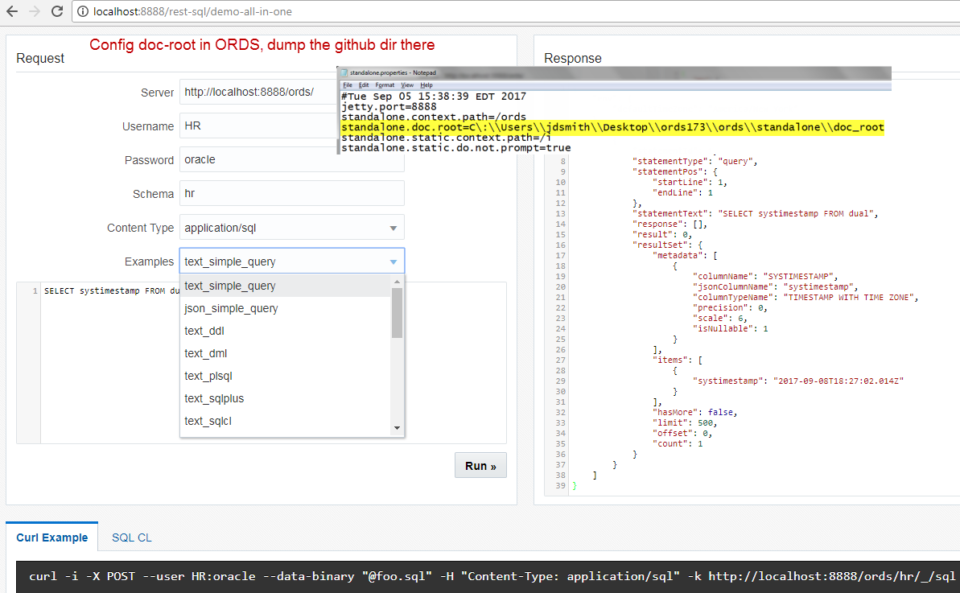Select the text_sqlplus example

tap(214, 398)
